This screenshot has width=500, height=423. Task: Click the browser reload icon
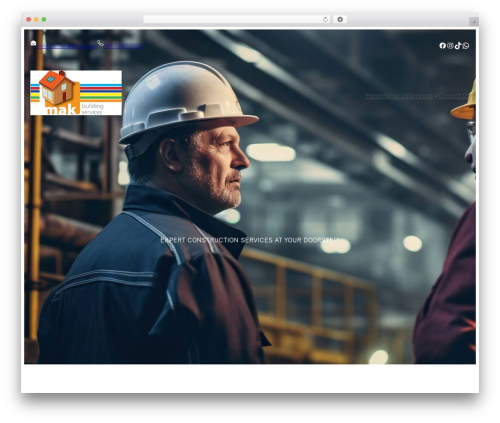pos(325,19)
